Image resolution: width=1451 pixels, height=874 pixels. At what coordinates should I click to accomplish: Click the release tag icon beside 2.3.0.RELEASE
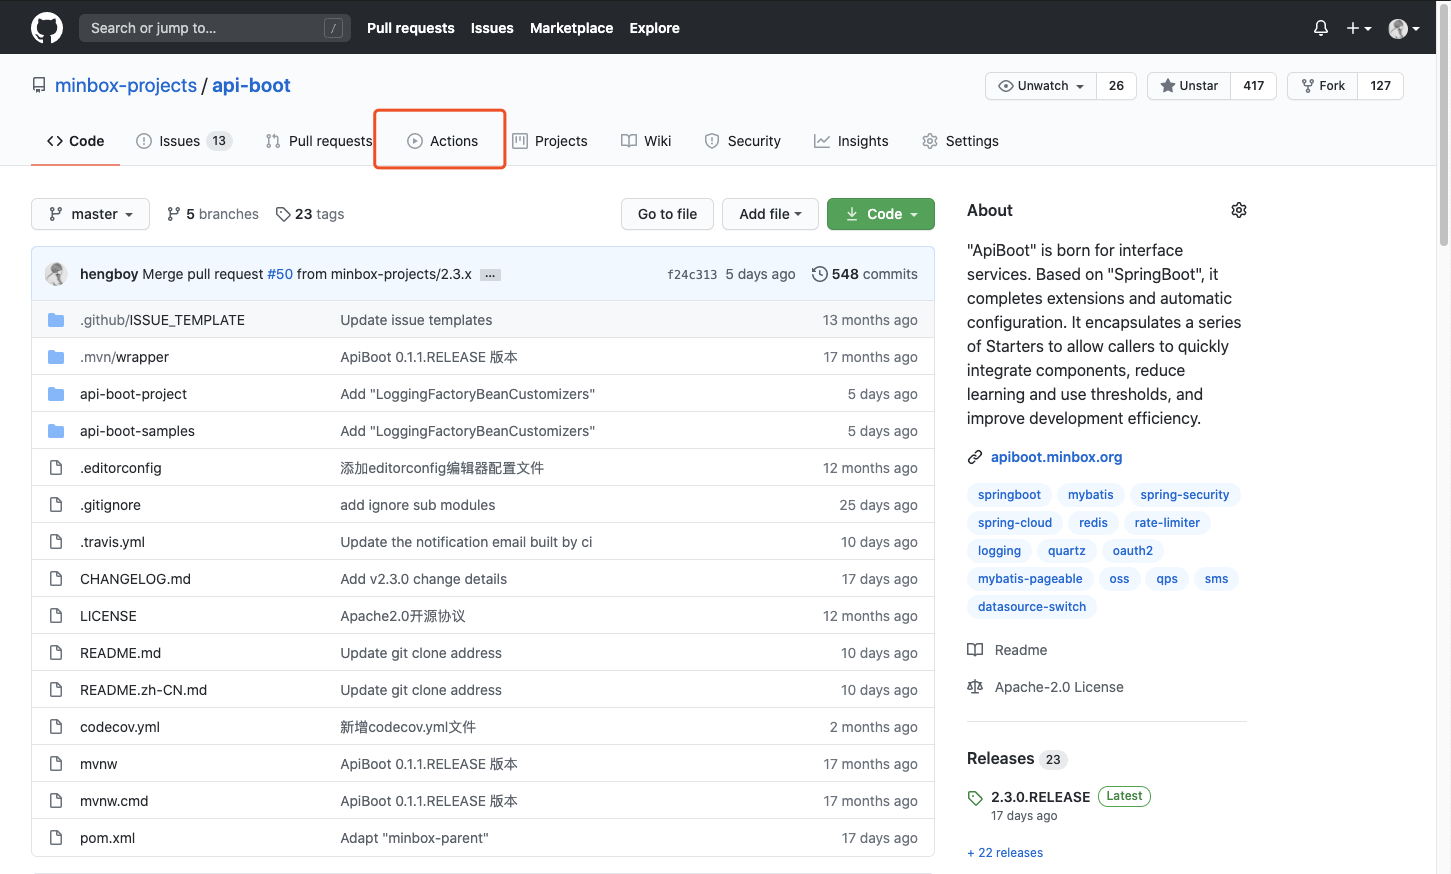(975, 797)
